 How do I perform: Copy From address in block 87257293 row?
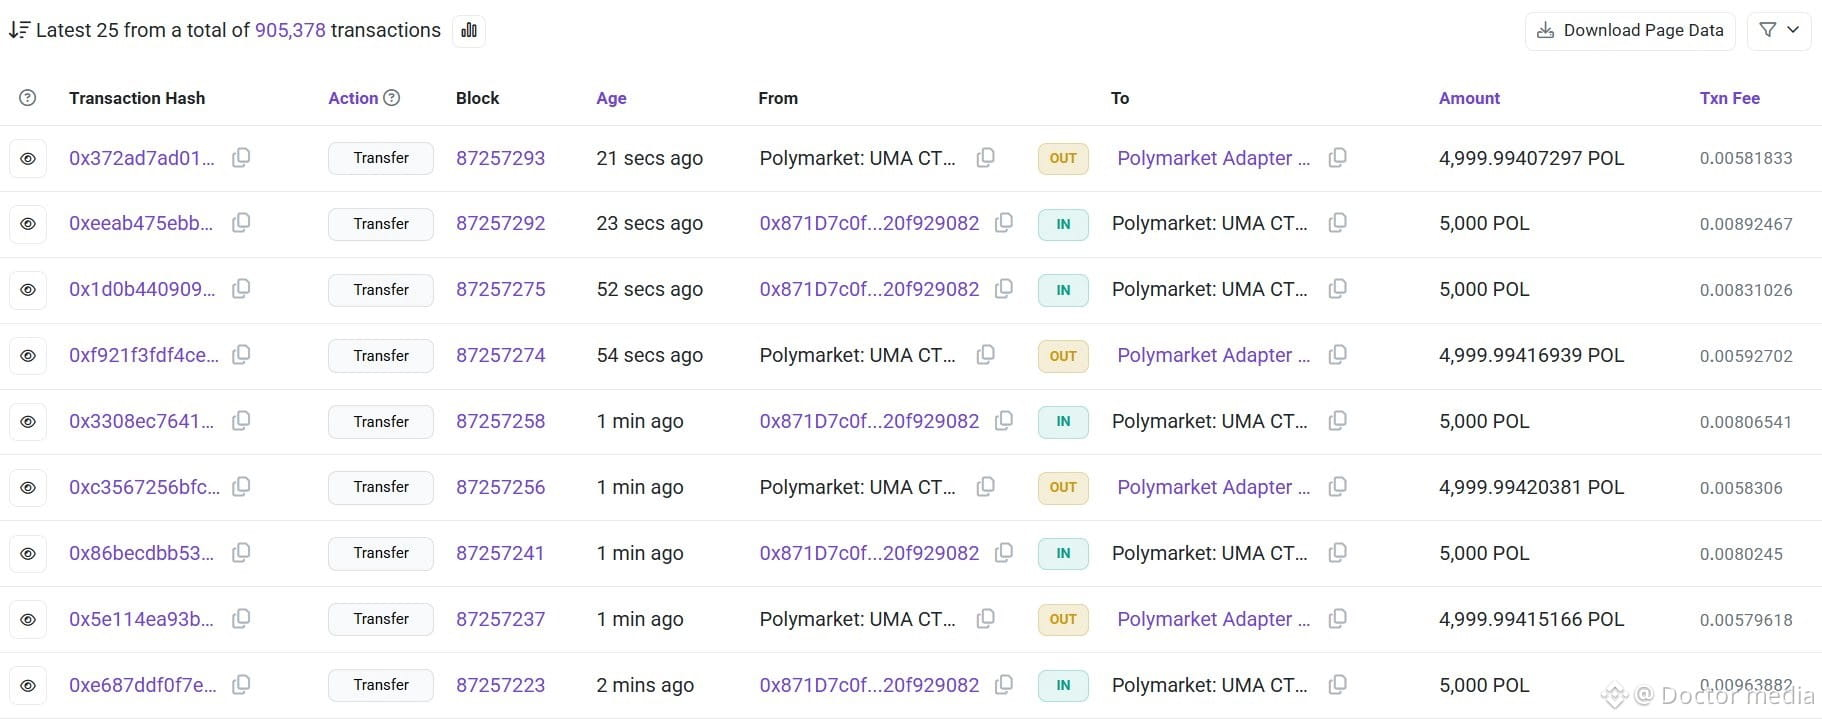[985, 158]
